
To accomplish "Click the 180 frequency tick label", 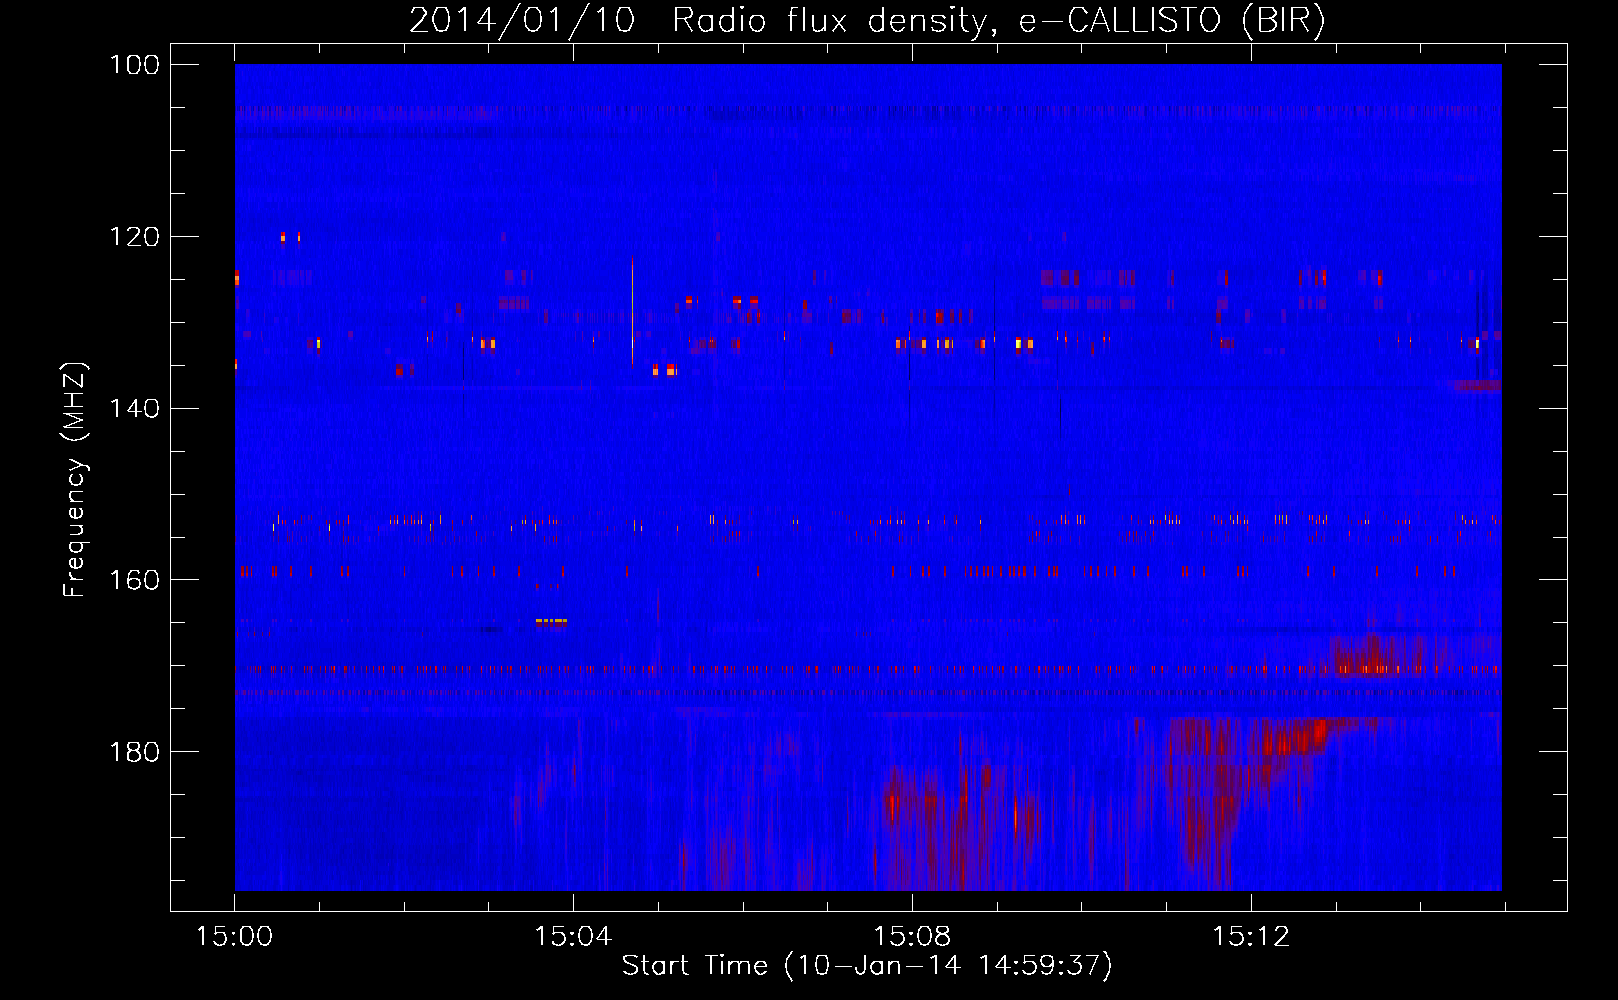I will [135, 752].
